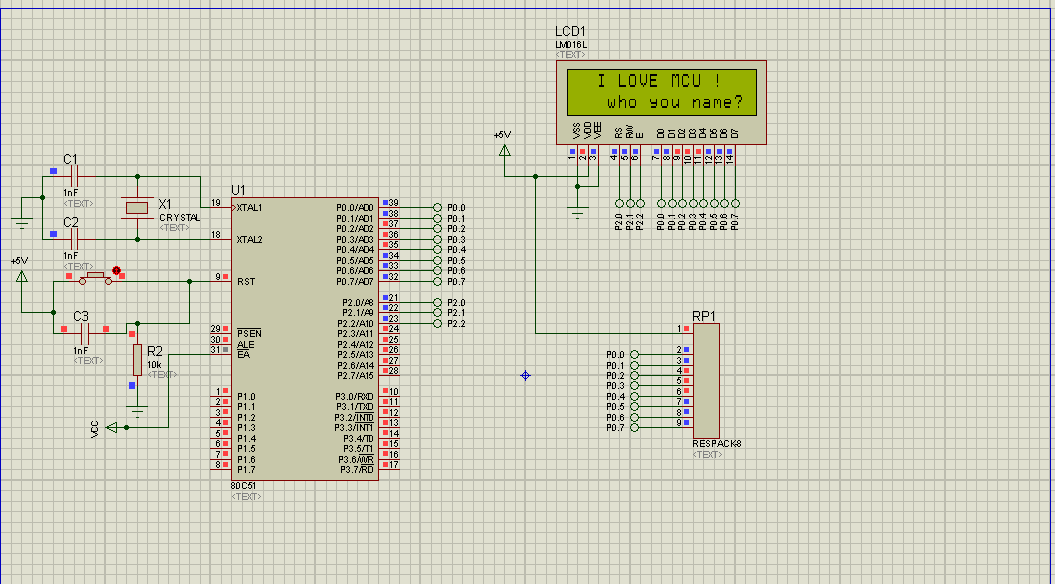The height and width of the screenshot is (584, 1055).
Task: Click EA pin 31 on U1
Action: tap(221, 354)
